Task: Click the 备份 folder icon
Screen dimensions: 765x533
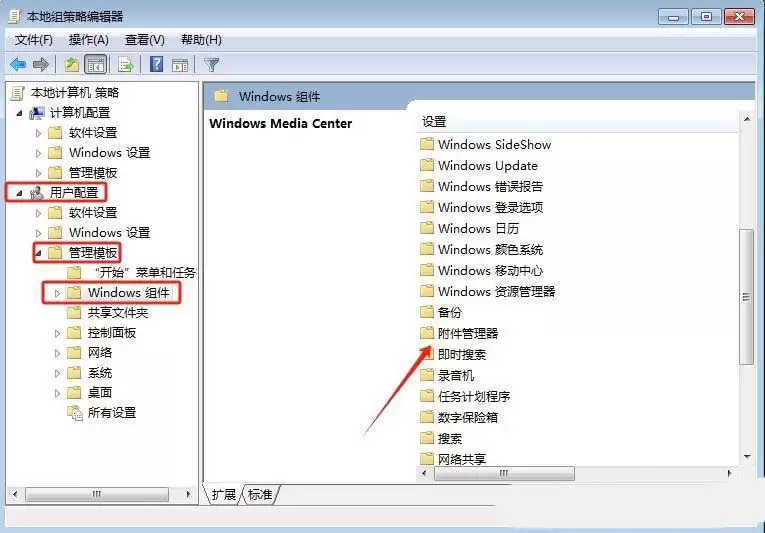Action: click(x=427, y=312)
